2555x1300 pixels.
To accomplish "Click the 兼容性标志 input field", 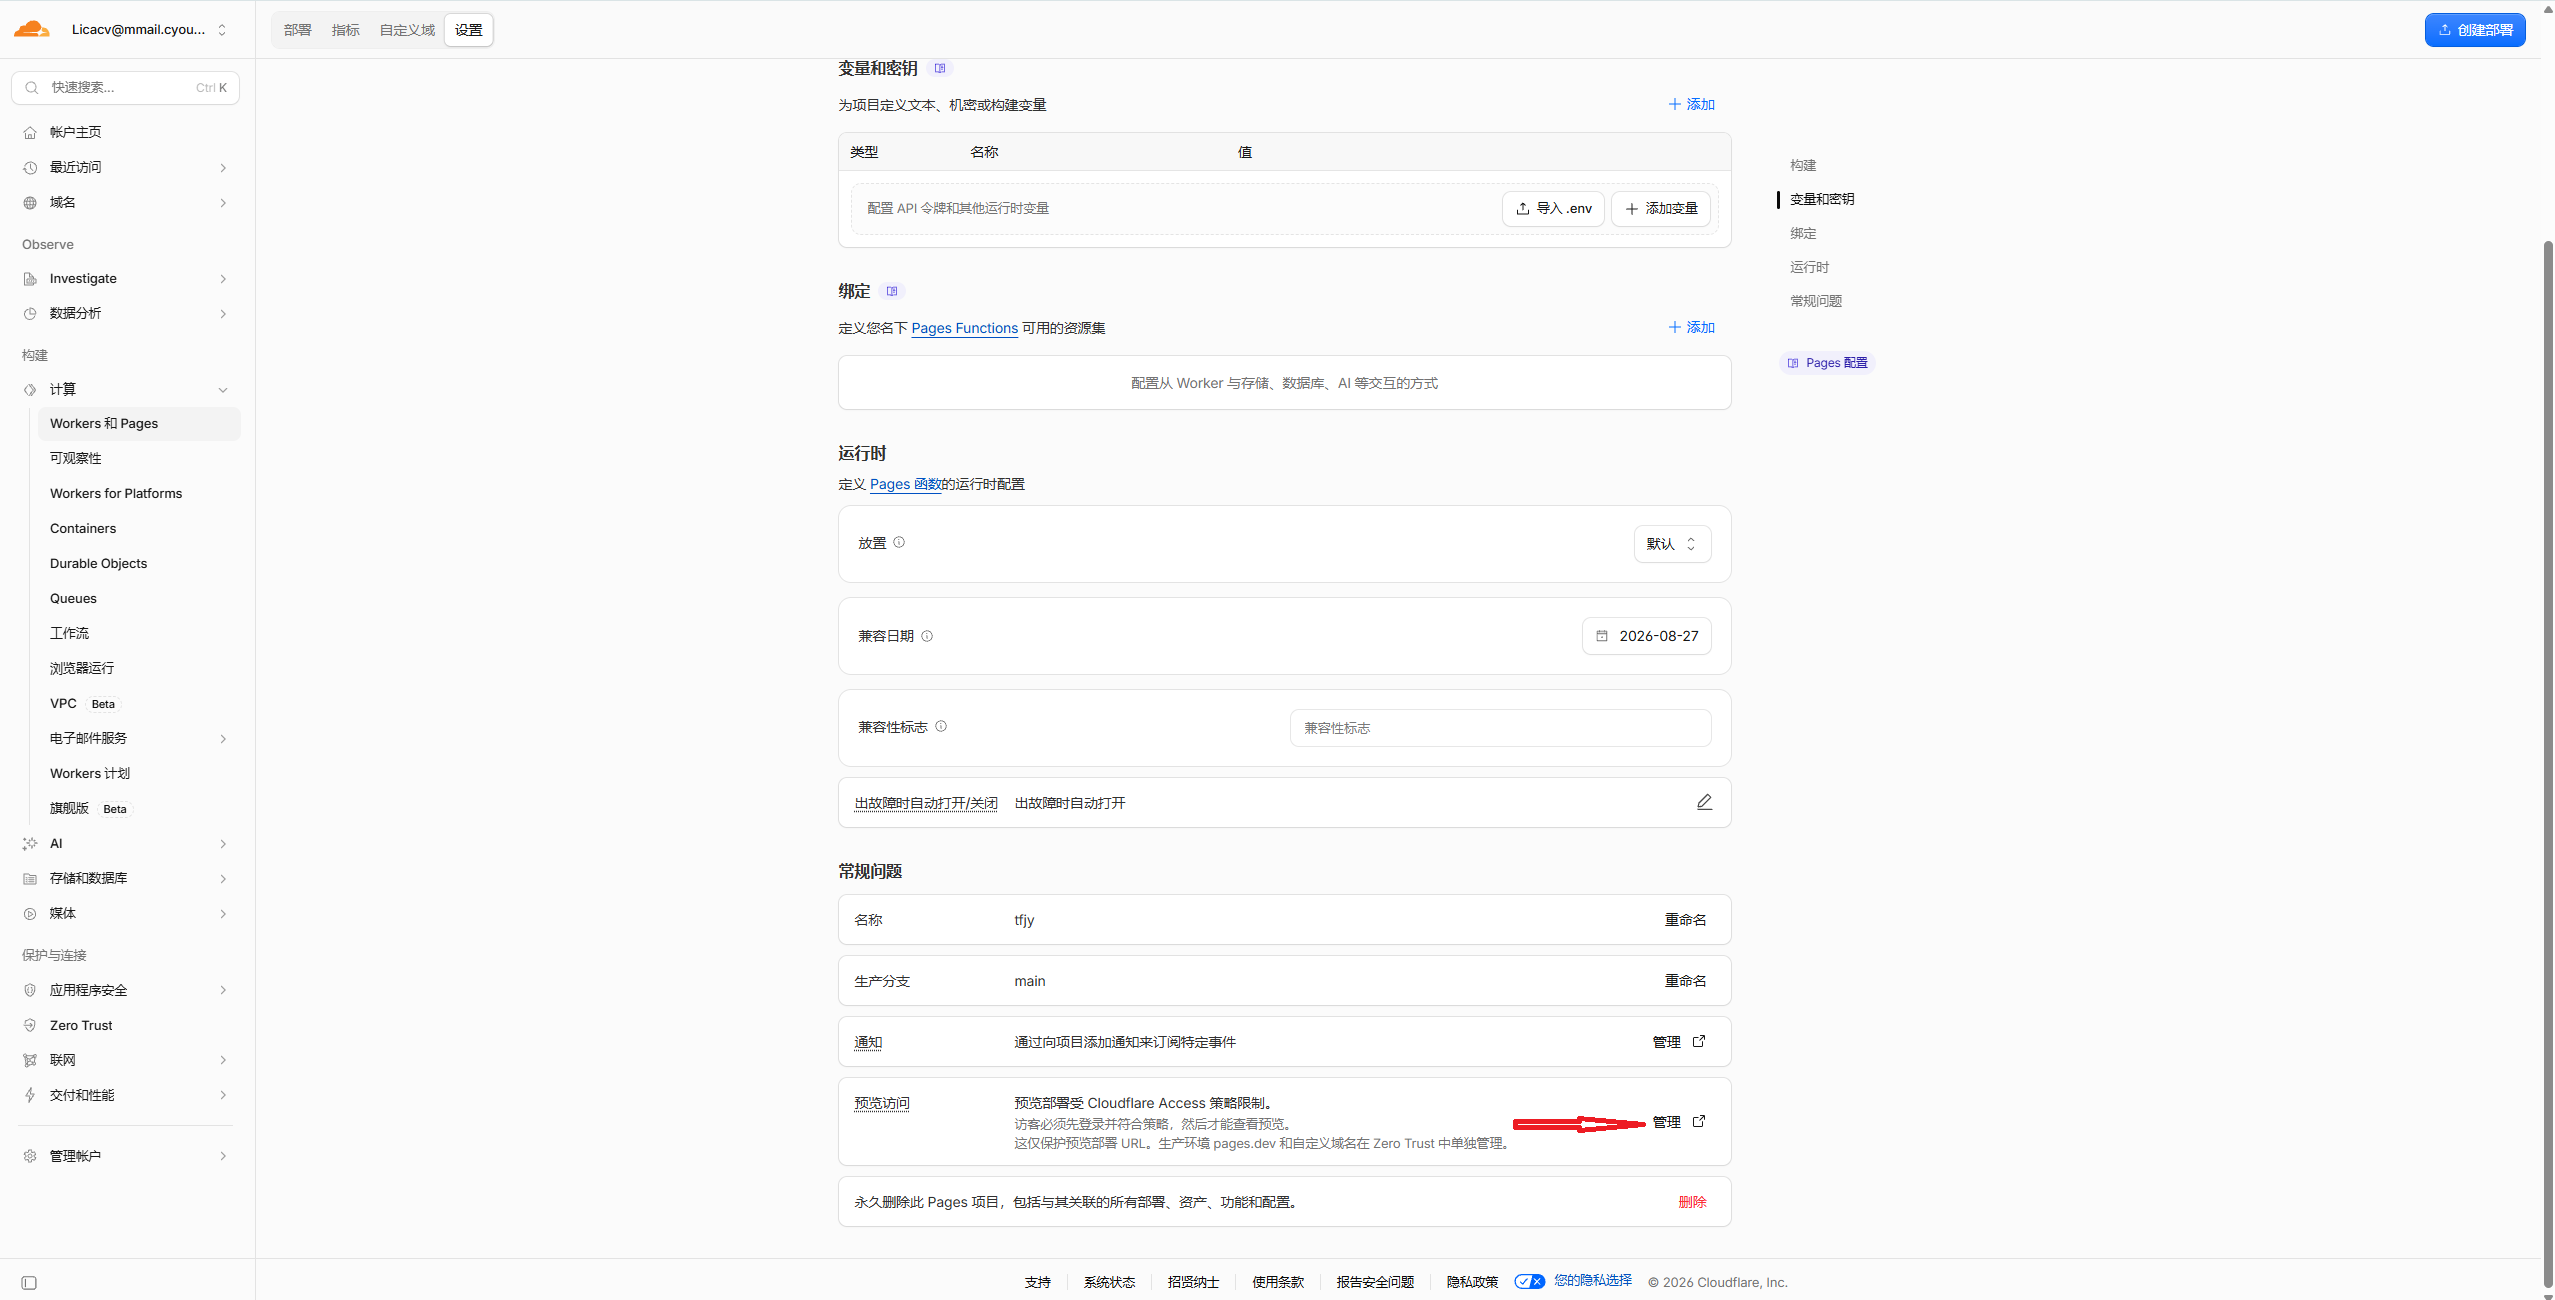I will [1500, 728].
